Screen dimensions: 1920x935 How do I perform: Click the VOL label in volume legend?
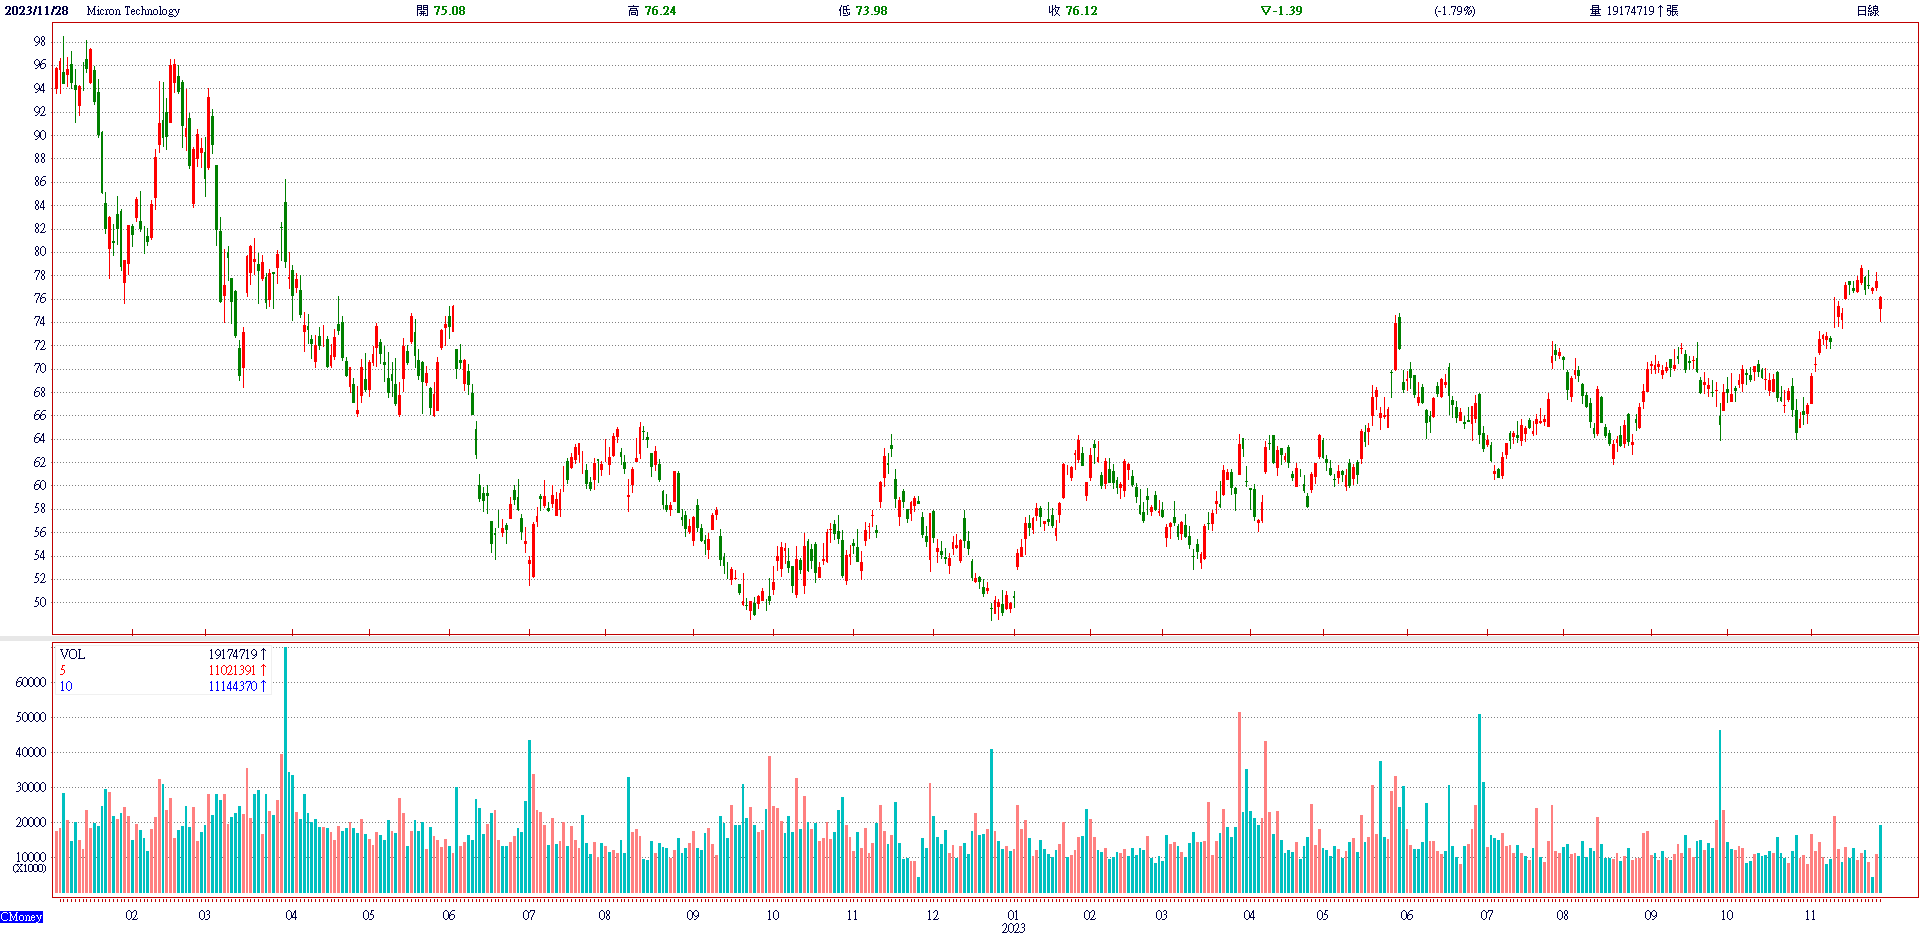pos(72,654)
